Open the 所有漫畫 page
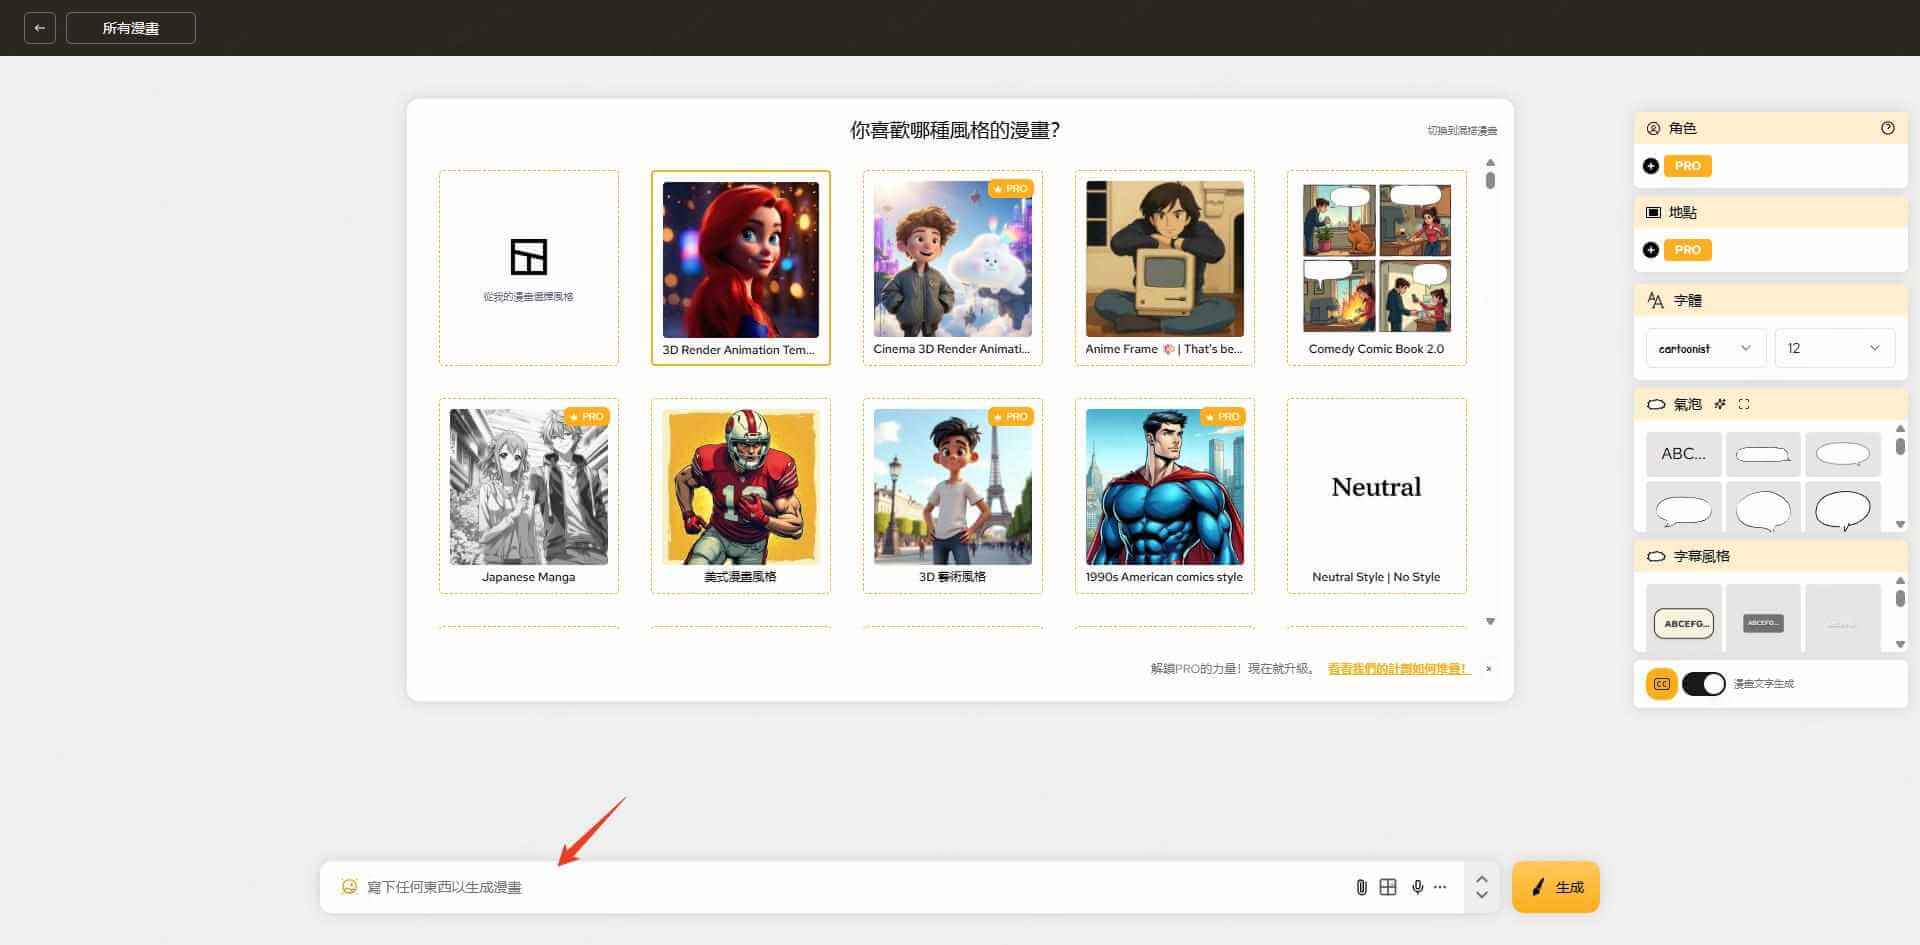The height and width of the screenshot is (945, 1920). 131,28
